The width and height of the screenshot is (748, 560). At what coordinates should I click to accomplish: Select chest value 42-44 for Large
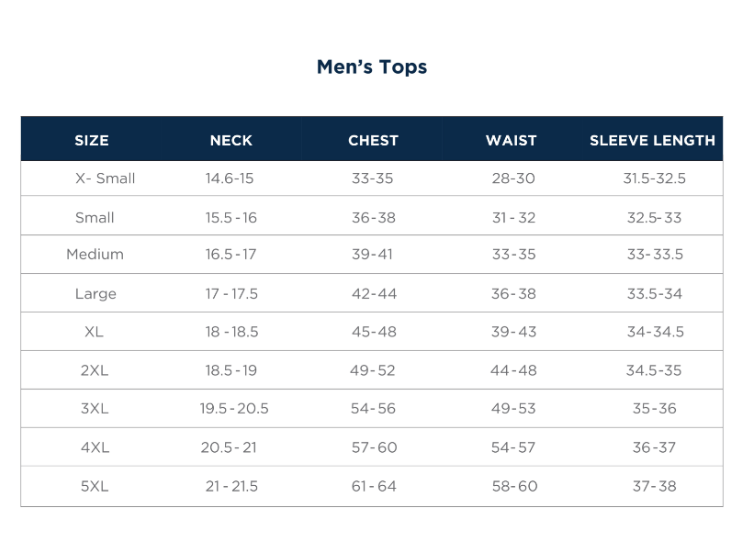pos(374,294)
